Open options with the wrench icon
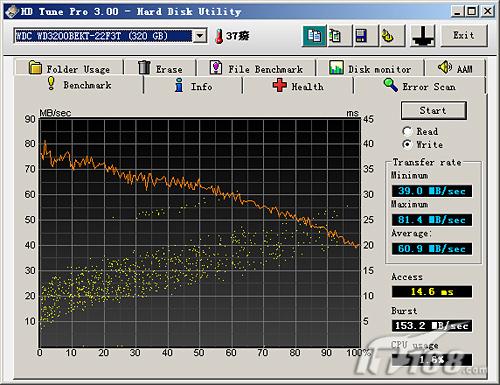The image size is (500, 385). click(x=392, y=36)
